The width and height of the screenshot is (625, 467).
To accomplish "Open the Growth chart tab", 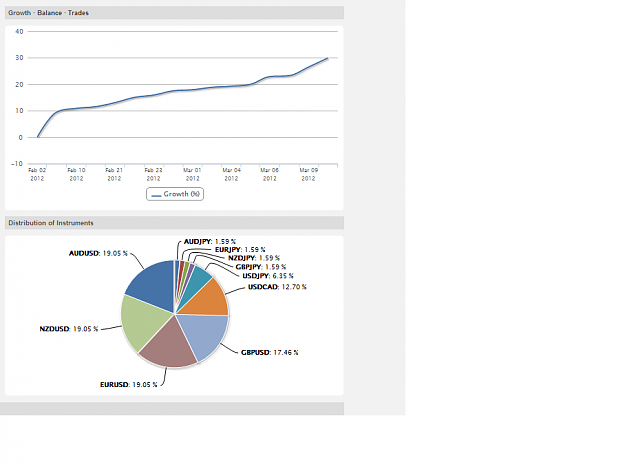I will 20,13.
